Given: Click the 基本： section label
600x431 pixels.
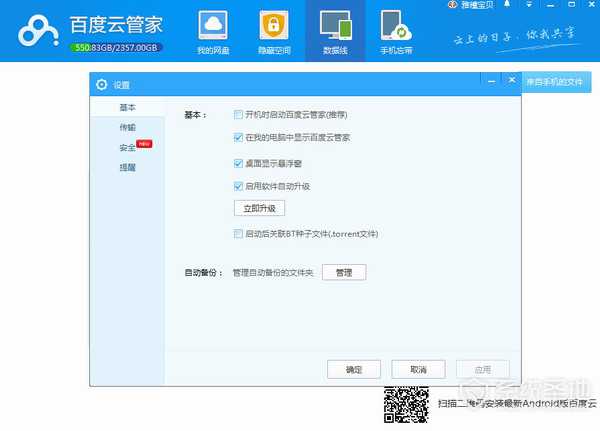Looking at the screenshot, I should (196, 115).
